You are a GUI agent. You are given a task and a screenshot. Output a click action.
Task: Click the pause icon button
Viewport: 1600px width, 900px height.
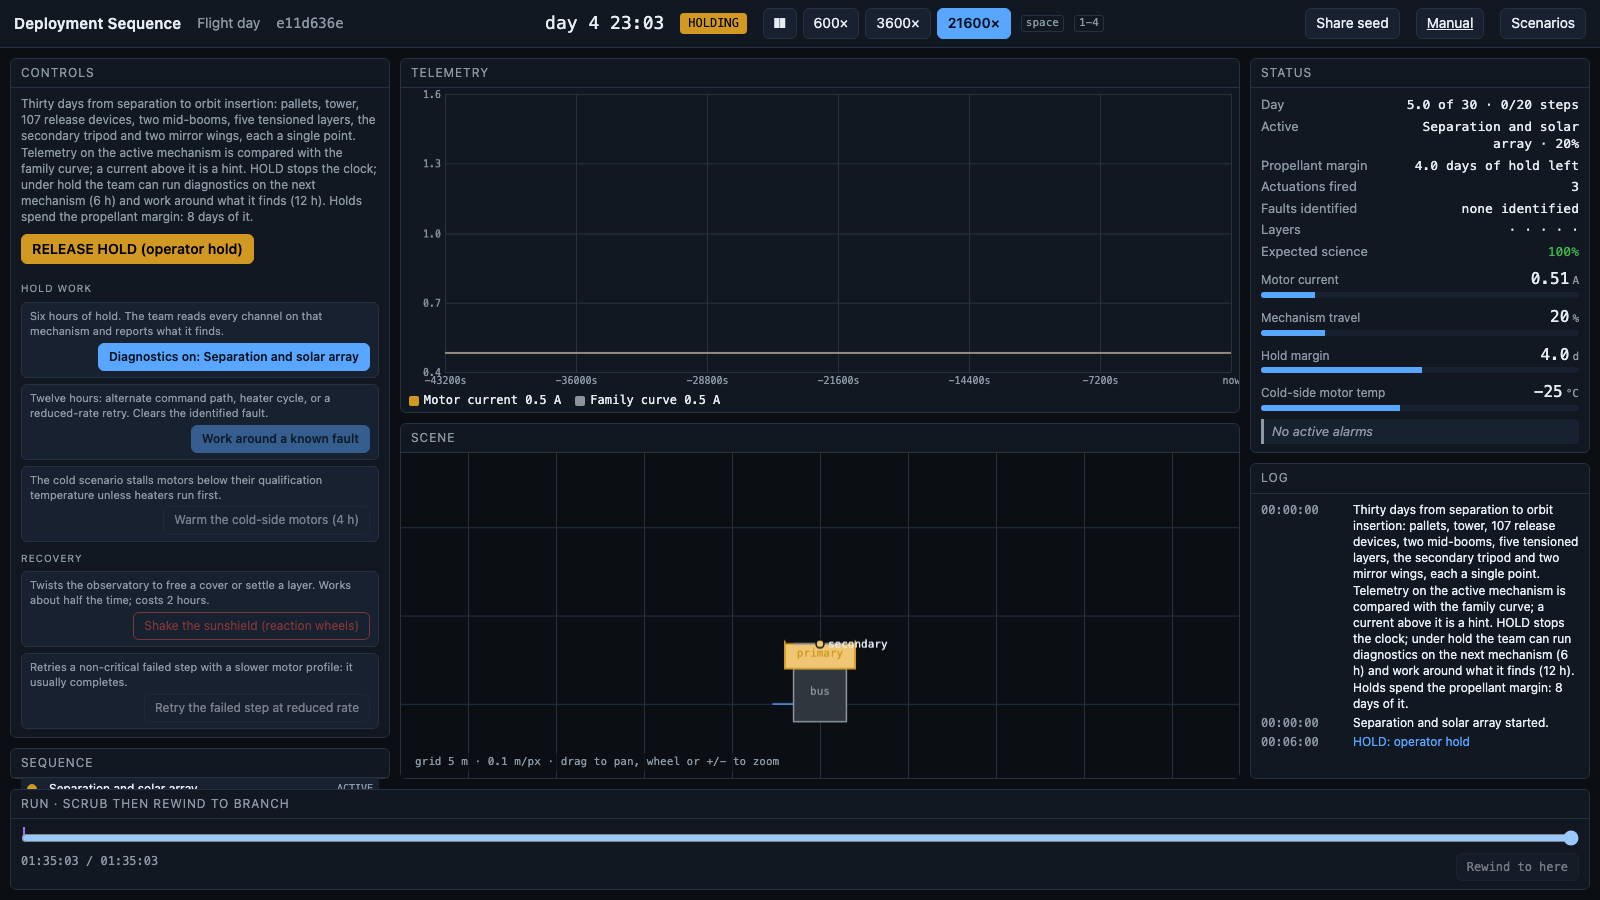coord(780,23)
